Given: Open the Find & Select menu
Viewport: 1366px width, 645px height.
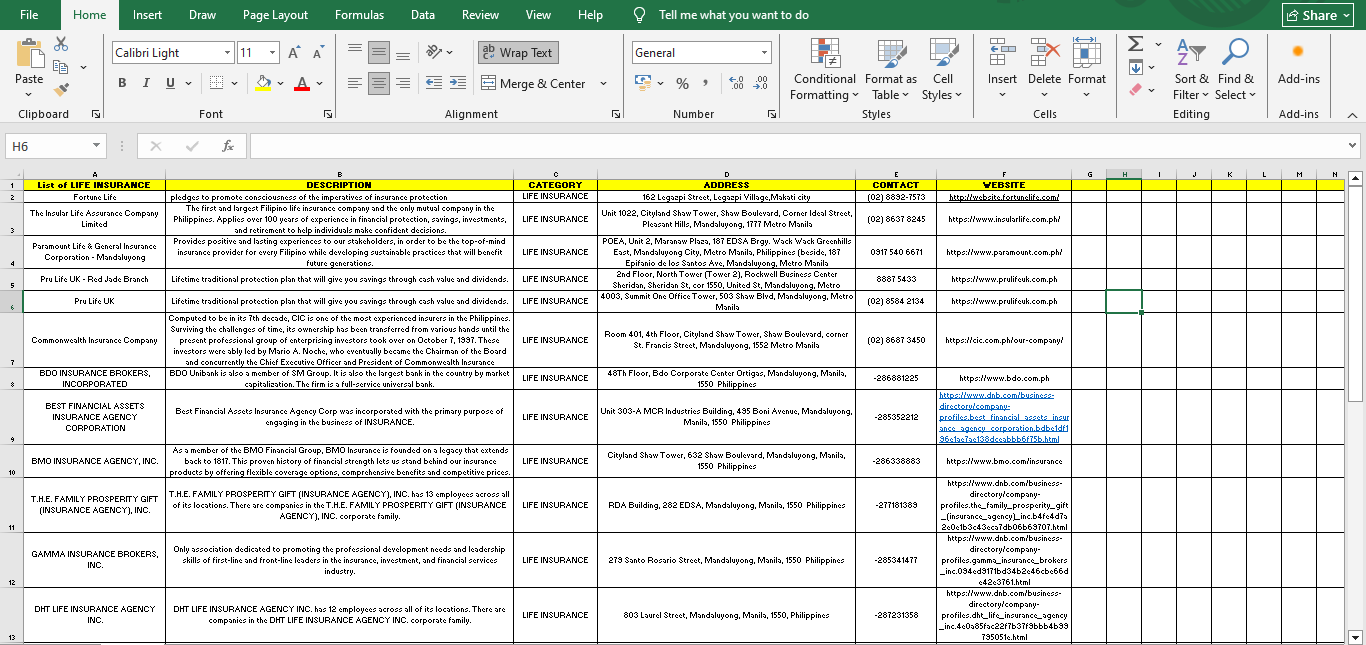Looking at the screenshot, I should 1235,68.
